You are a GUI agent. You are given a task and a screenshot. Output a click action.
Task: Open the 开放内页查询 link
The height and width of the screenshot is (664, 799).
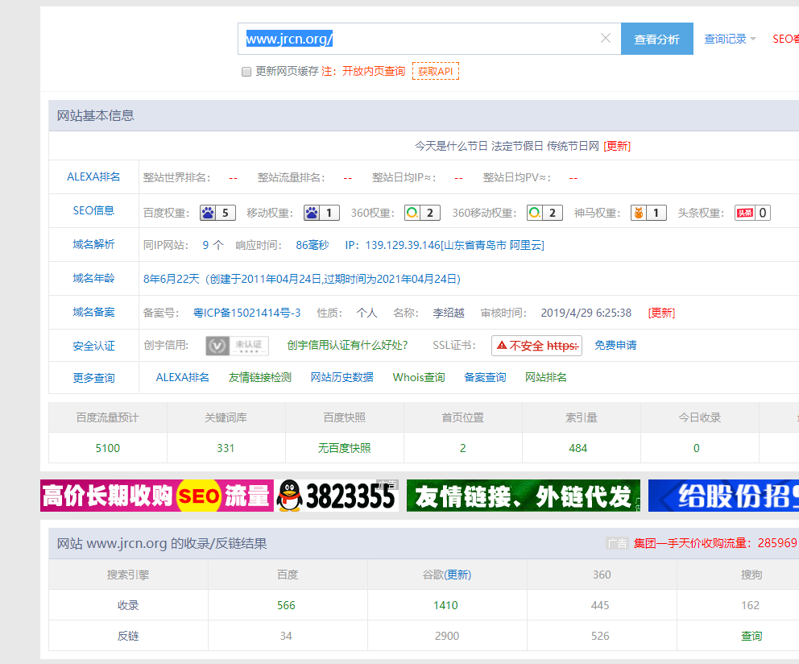point(374,71)
